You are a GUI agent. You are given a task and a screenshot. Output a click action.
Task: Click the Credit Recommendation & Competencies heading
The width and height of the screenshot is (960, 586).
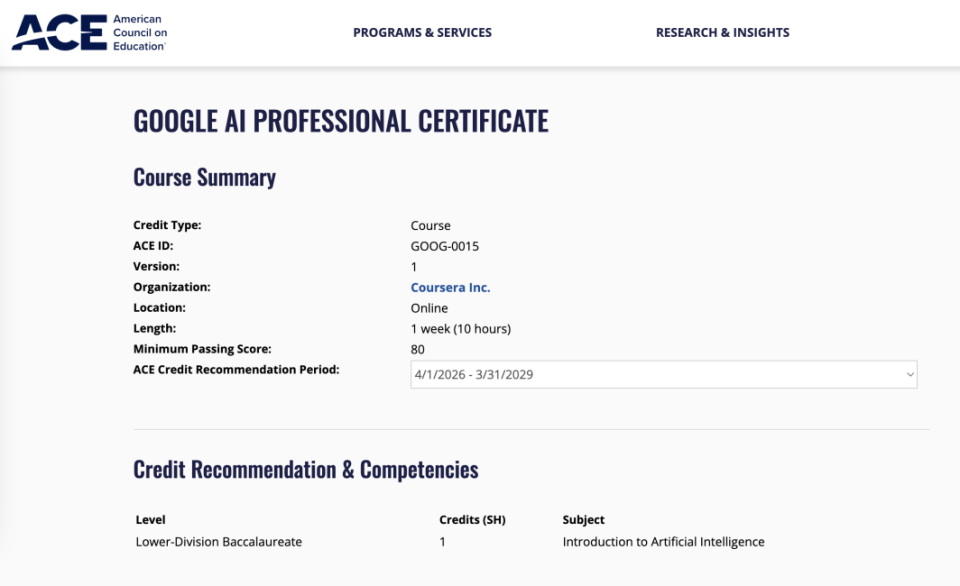[306, 470]
